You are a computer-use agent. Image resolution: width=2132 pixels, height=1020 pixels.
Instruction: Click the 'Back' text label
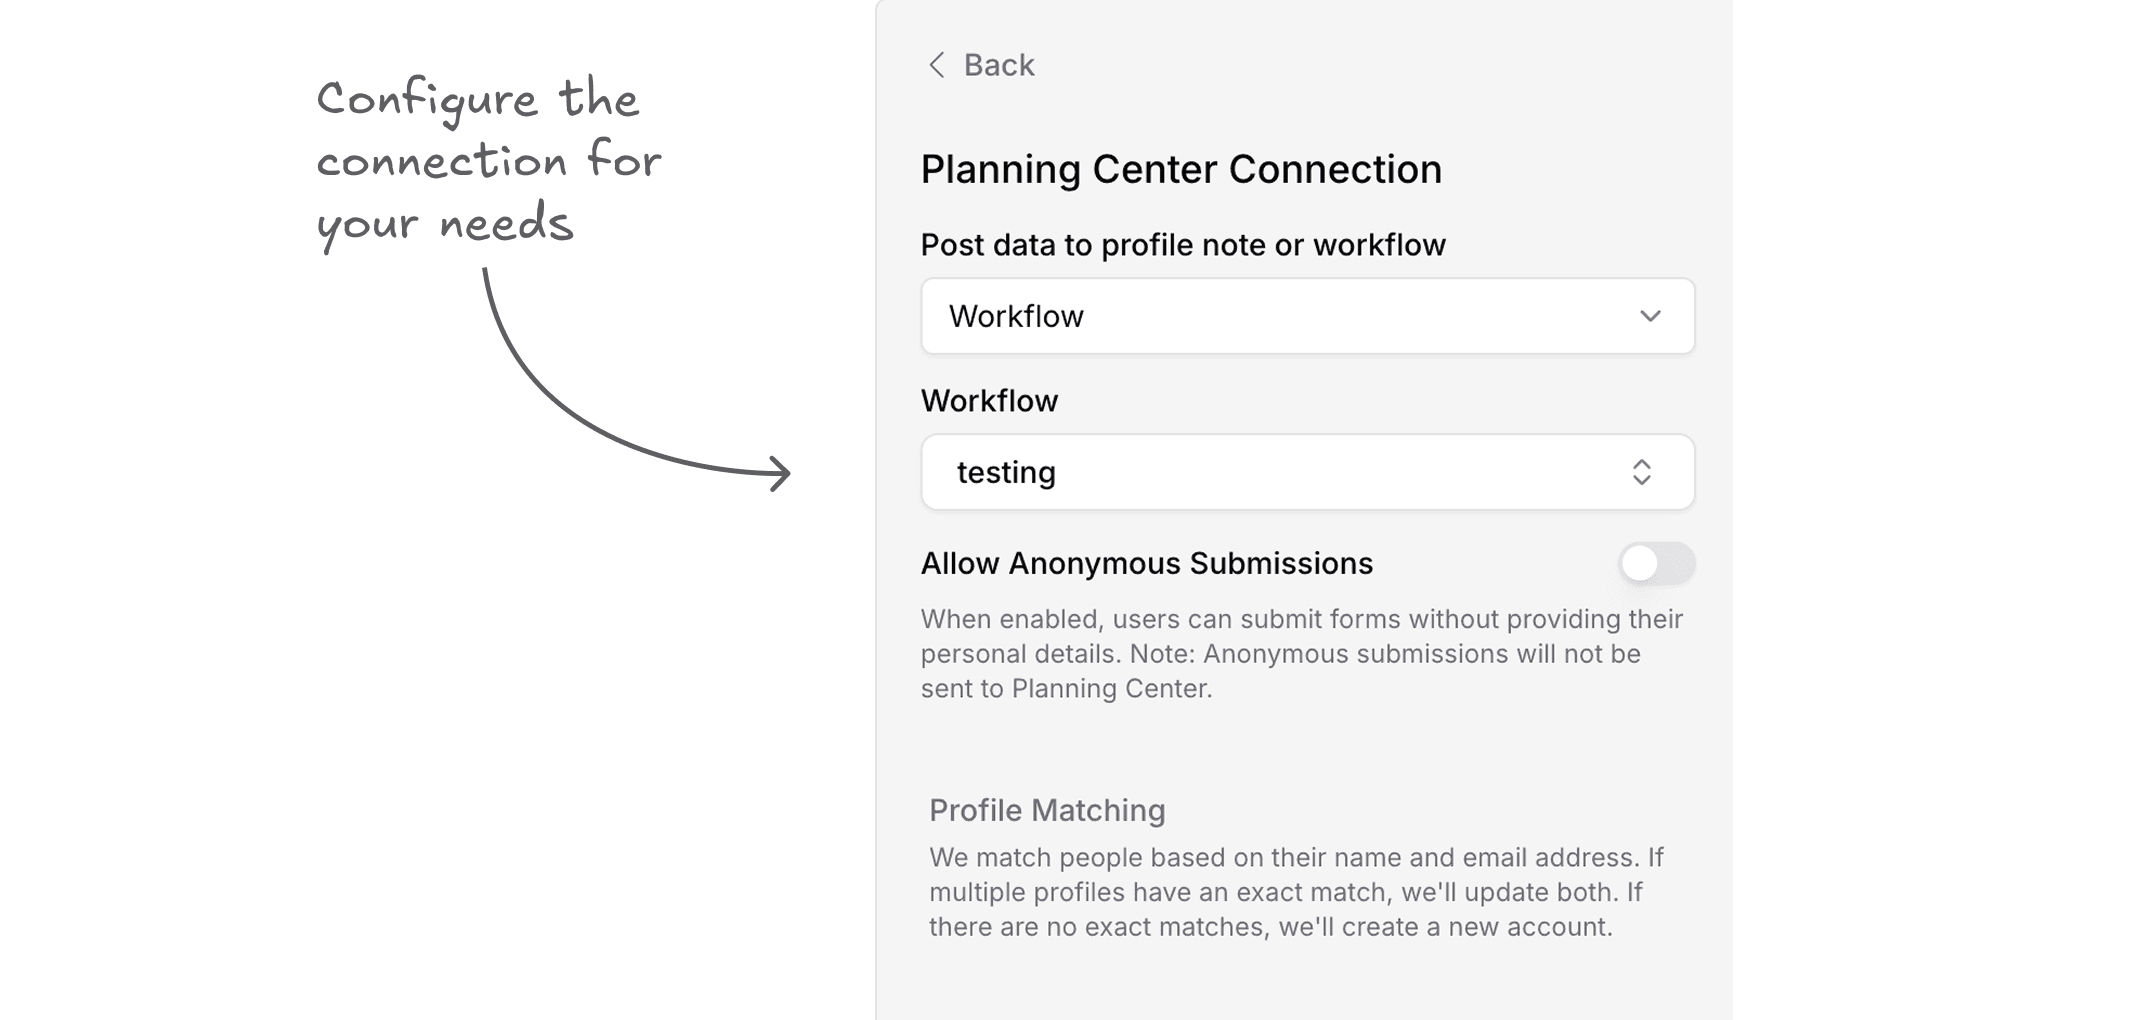(x=999, y=65)
